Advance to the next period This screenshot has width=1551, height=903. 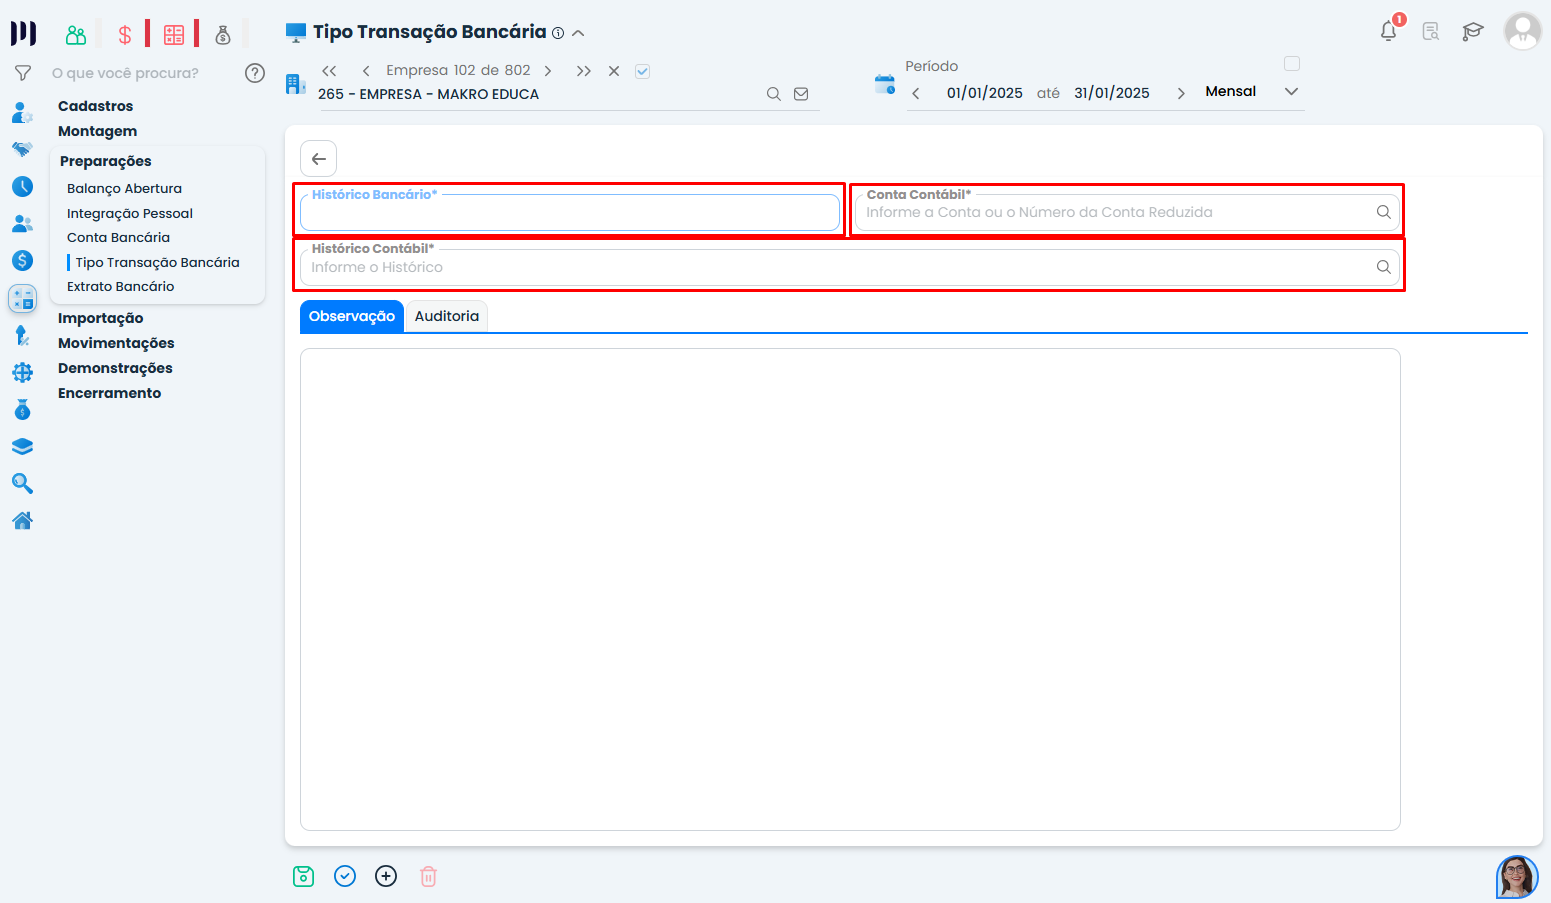(1181, 93)
